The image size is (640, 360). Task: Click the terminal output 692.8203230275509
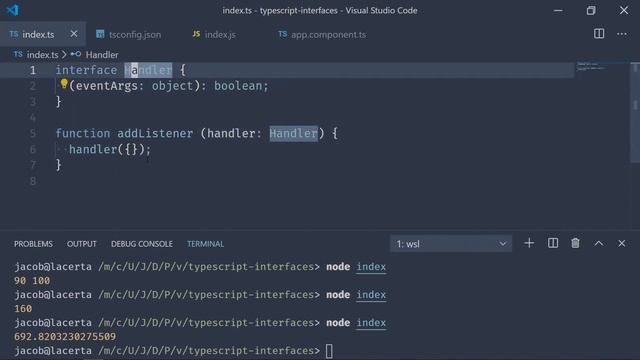65,337
